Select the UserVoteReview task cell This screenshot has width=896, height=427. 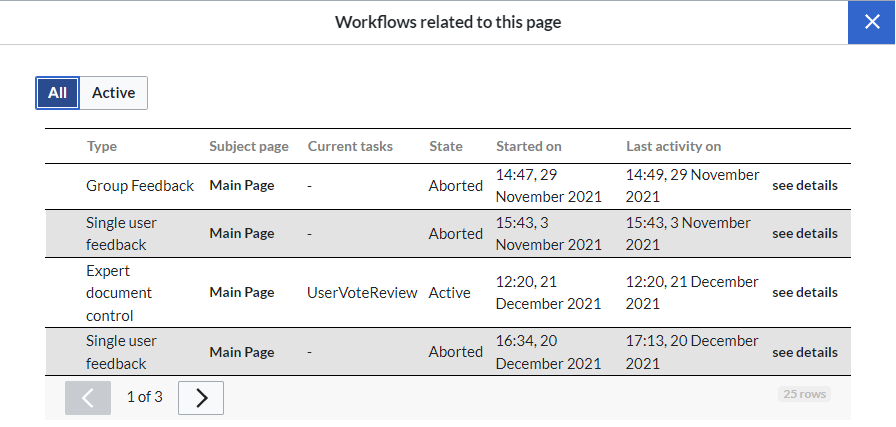[362, 293]
